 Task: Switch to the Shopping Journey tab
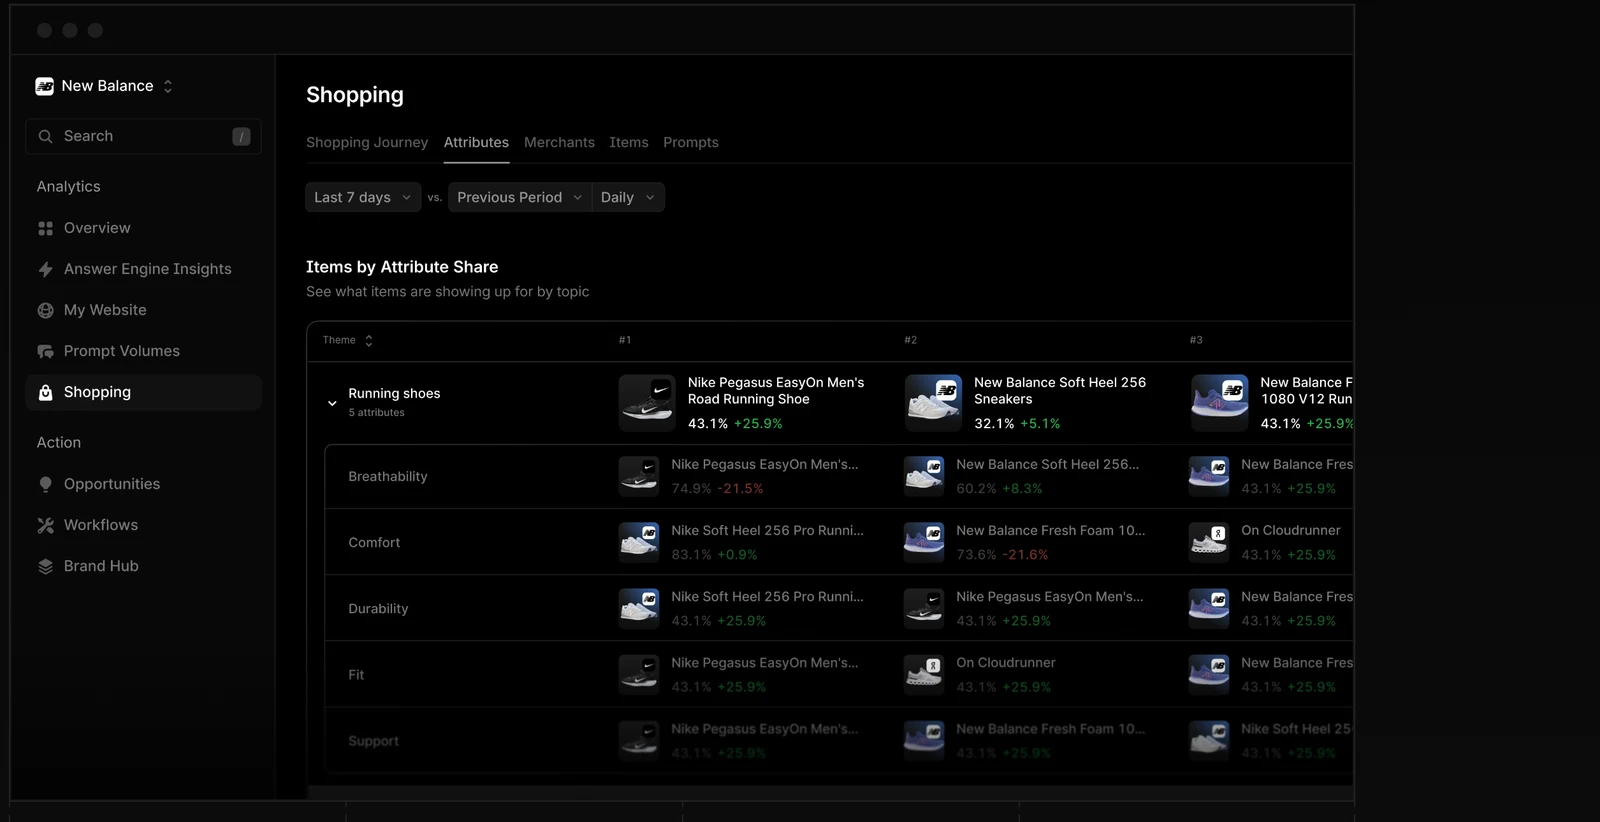[x=367, y=142]
